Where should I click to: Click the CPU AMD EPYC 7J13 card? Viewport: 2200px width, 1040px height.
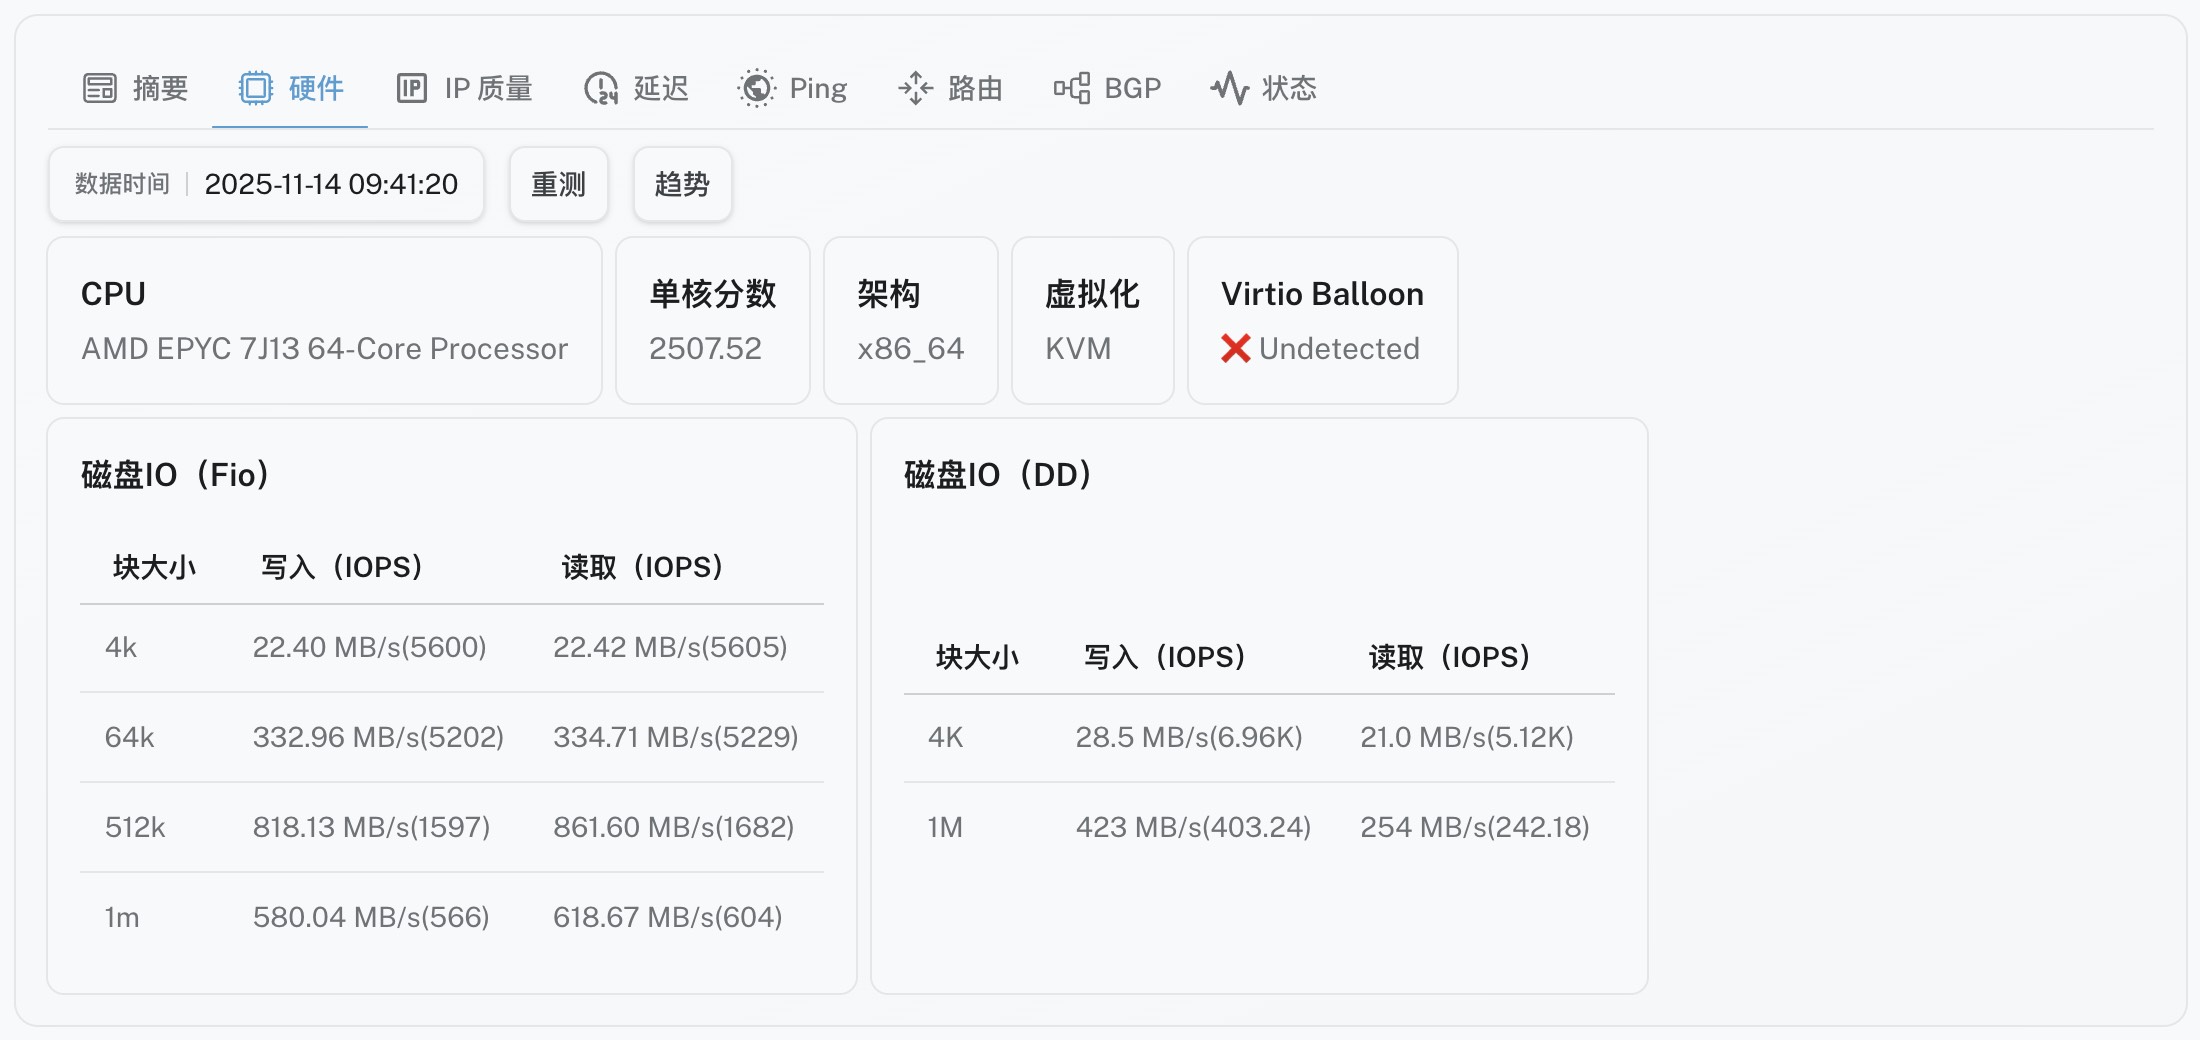pos(324,320)
